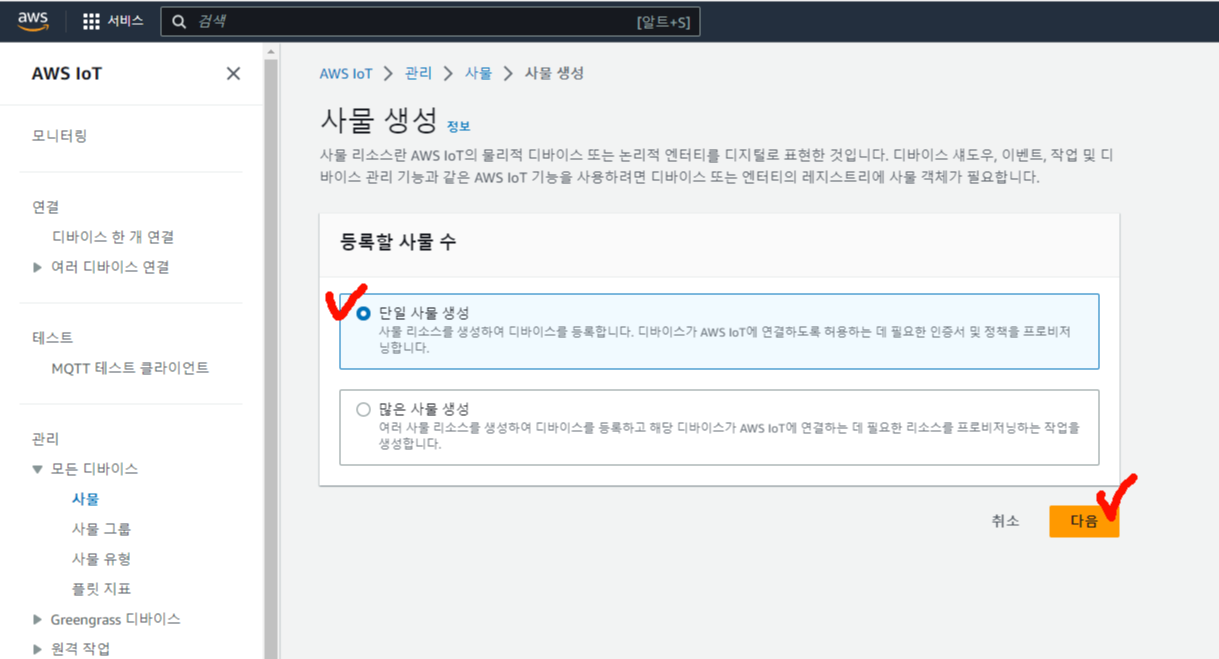Go to 관리 breadcrumb link
Image resolution: width=1219 pixels, height=659 pixels.
(418, 73)
